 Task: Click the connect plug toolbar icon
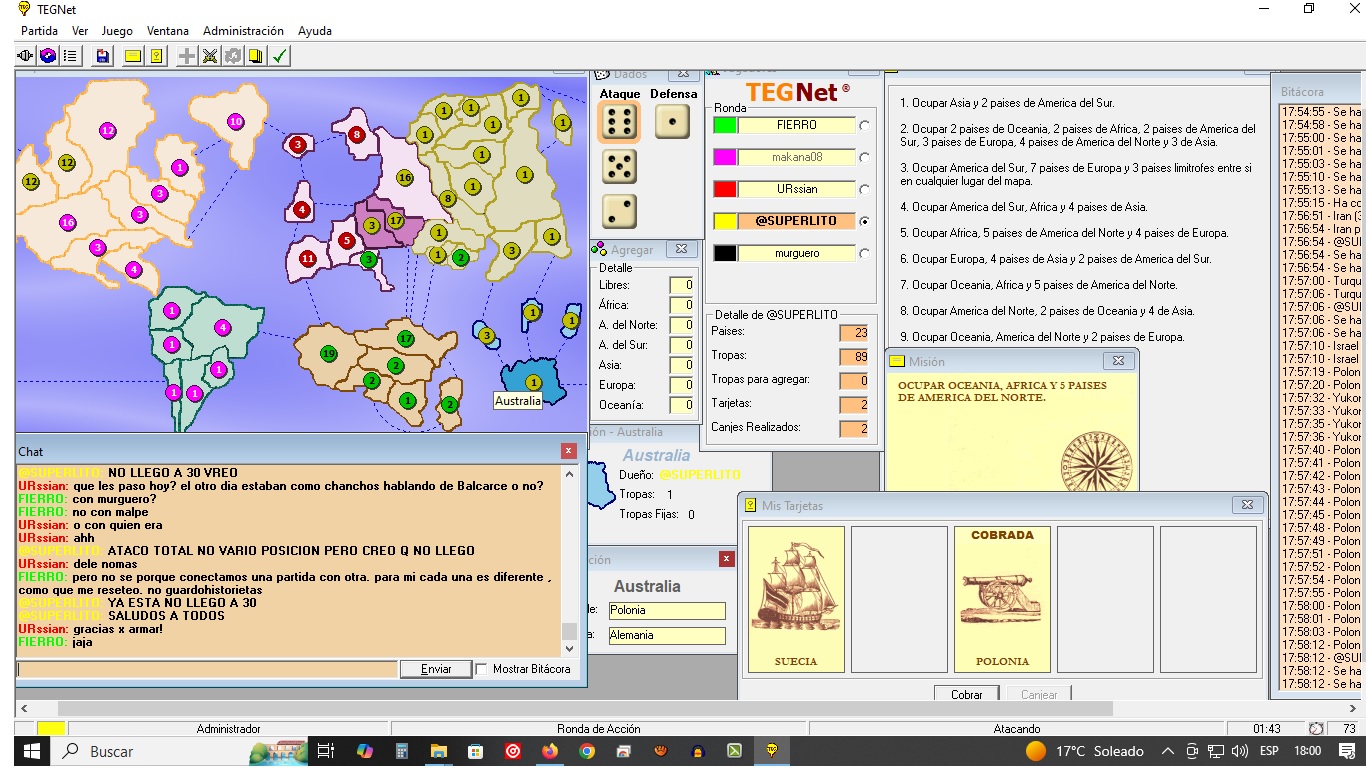tap(26, 56)
